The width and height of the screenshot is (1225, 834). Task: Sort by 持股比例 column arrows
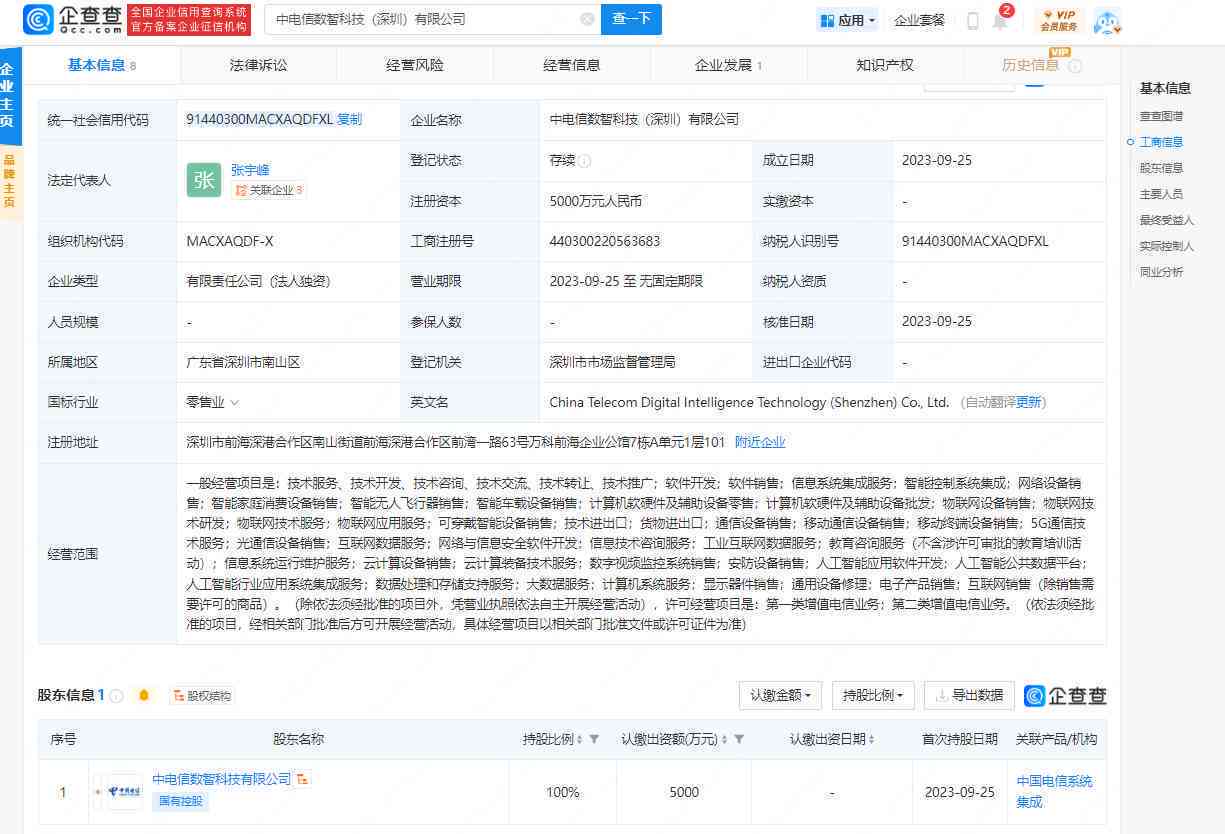click(x=580, y=739)
